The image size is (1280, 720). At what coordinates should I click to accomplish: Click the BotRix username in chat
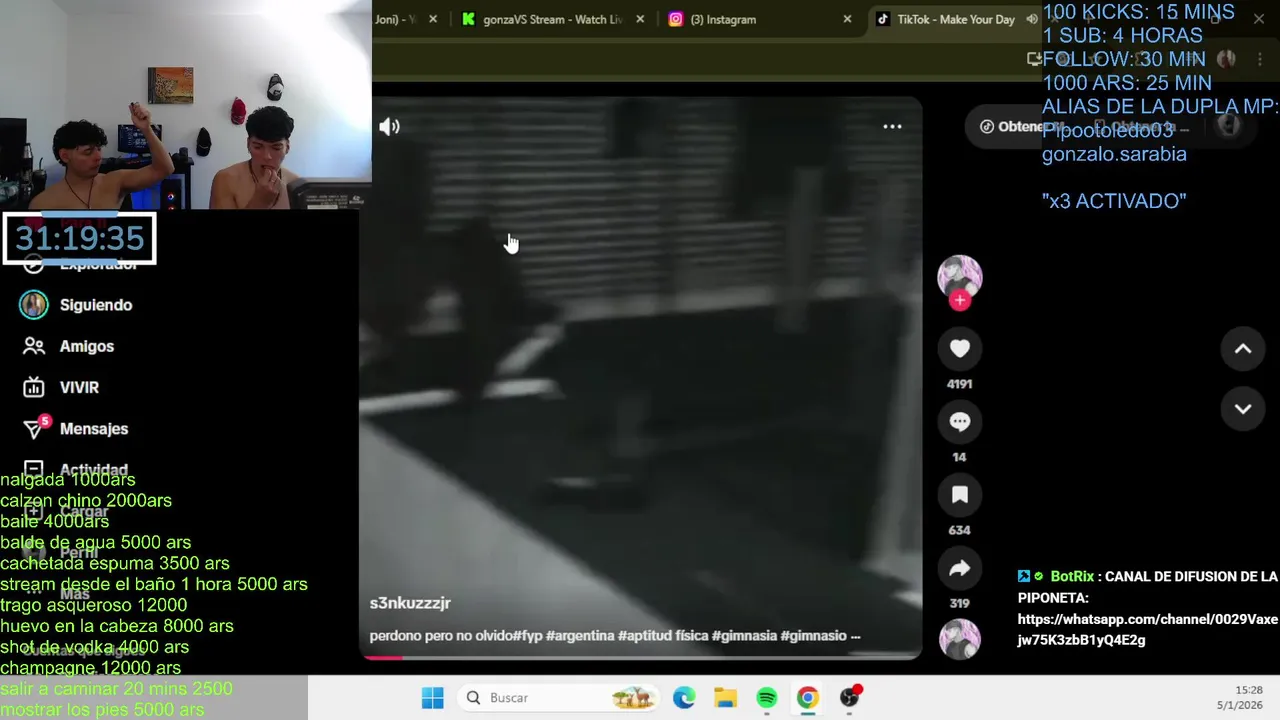coord(1072,577)
